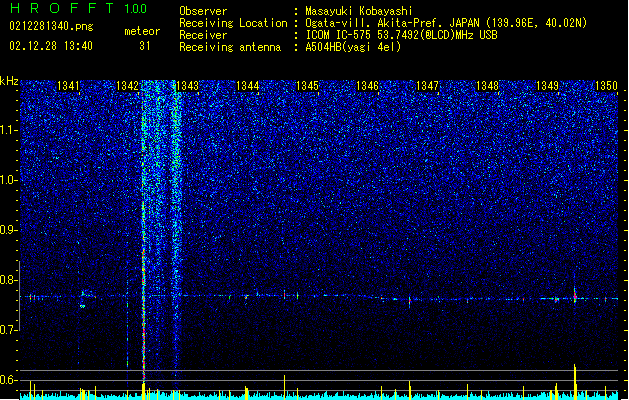
Task: Click the 1341 time marker
Action: click(69, 85)
